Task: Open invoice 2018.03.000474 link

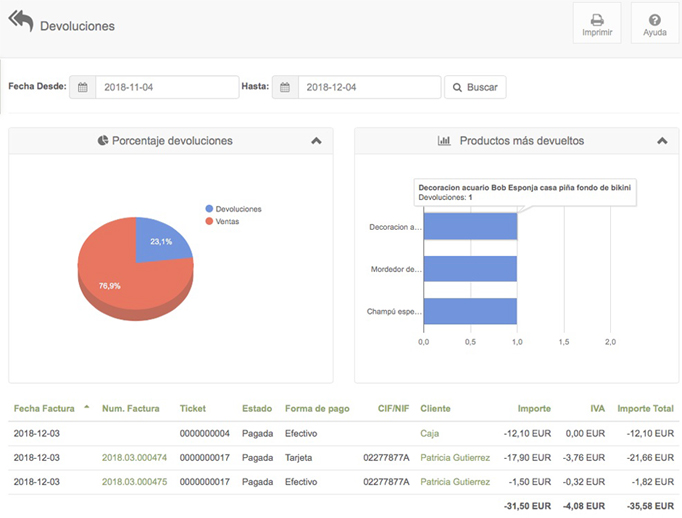Action: (133, 457)
